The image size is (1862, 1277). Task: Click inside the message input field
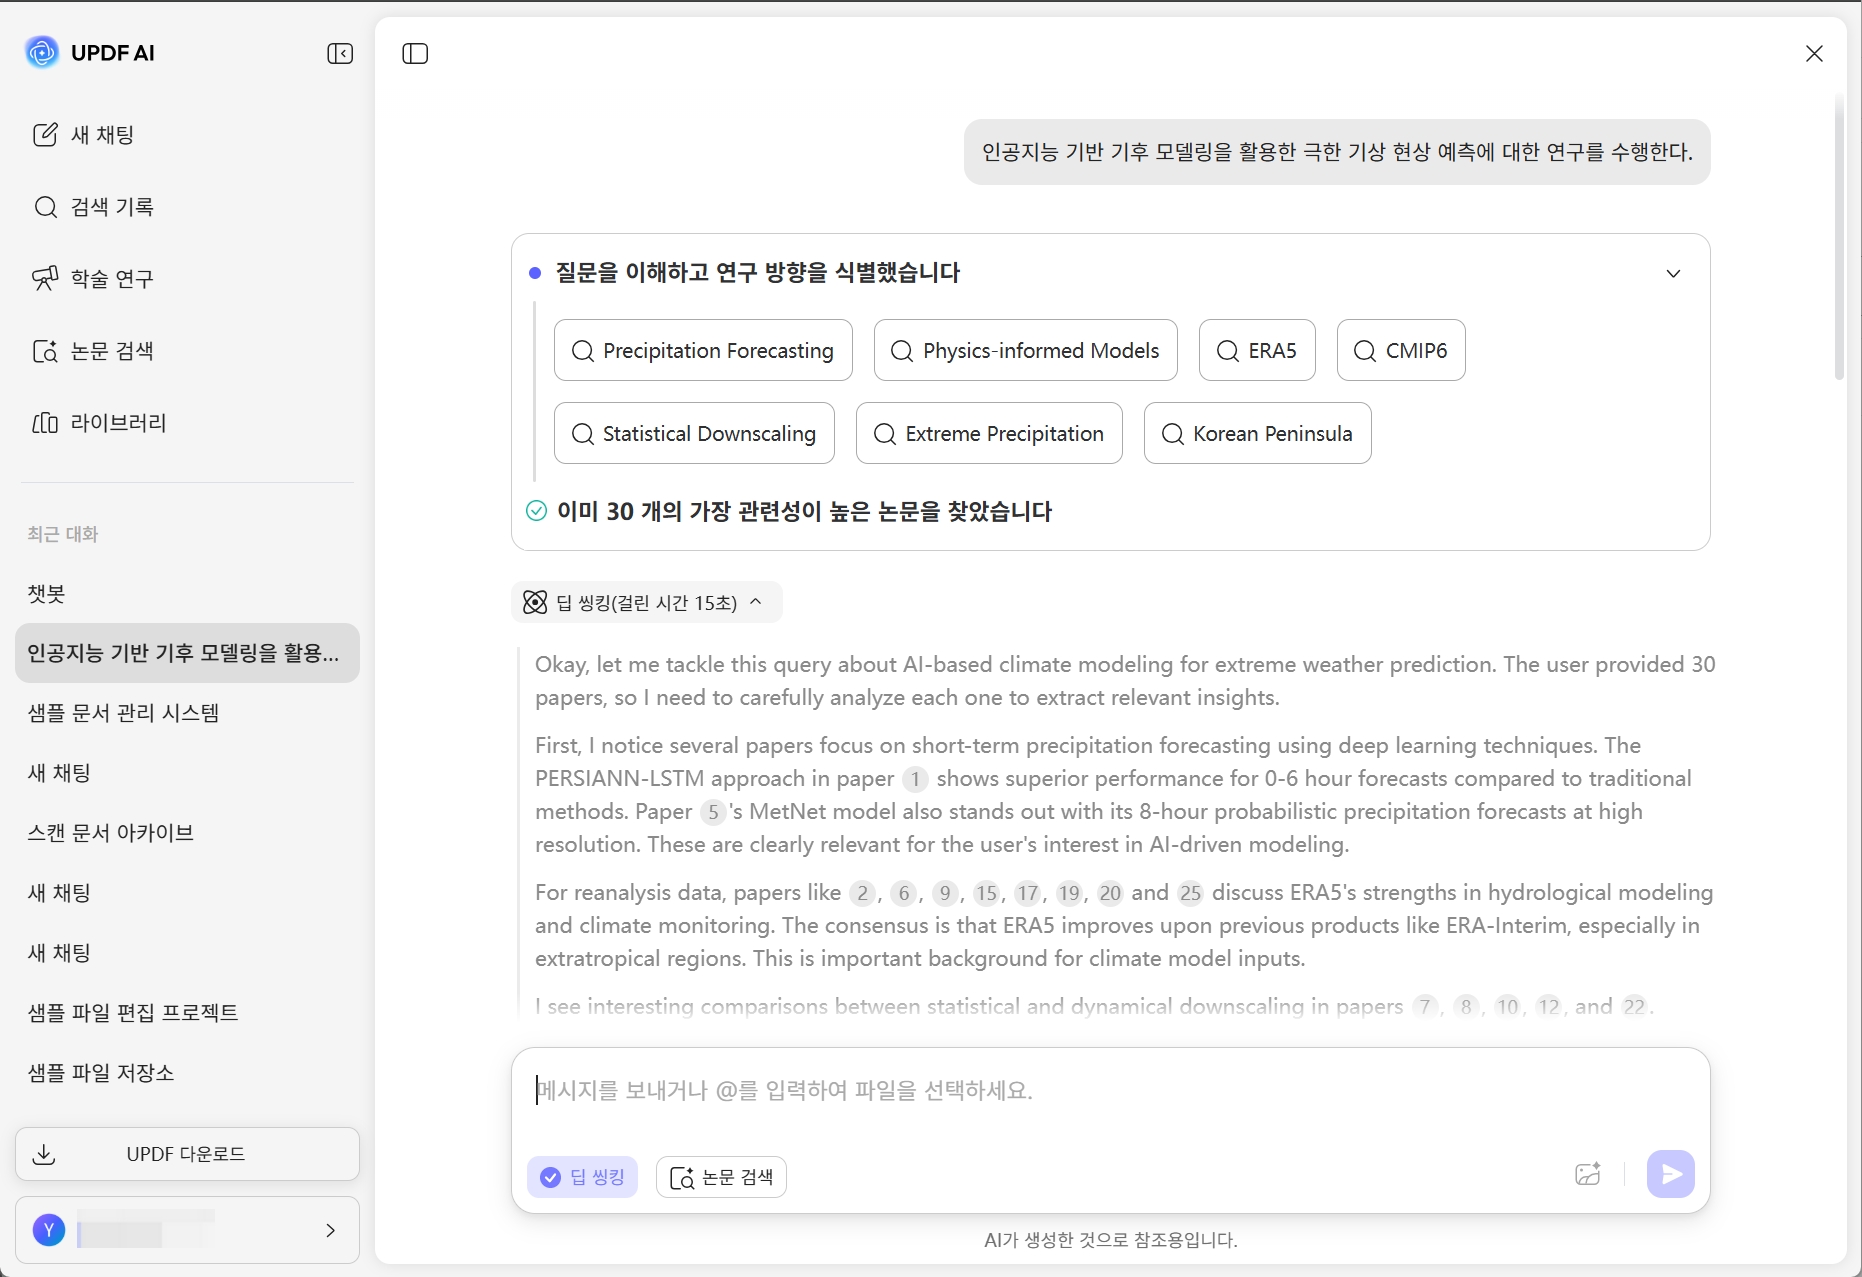pyautogui.click(x=1000, y=1091)
